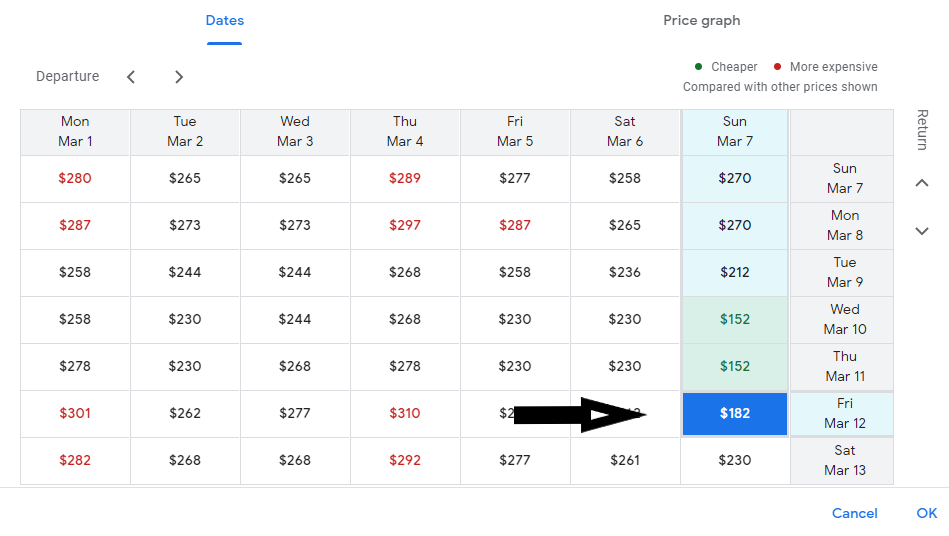Image resolution: width=949 pixels, height=536 pixels.
Task: Pick $278 Thu Mar 4 departure, Thu Mar 11 return
Action: pyautogui.click(x=405, y=366)
